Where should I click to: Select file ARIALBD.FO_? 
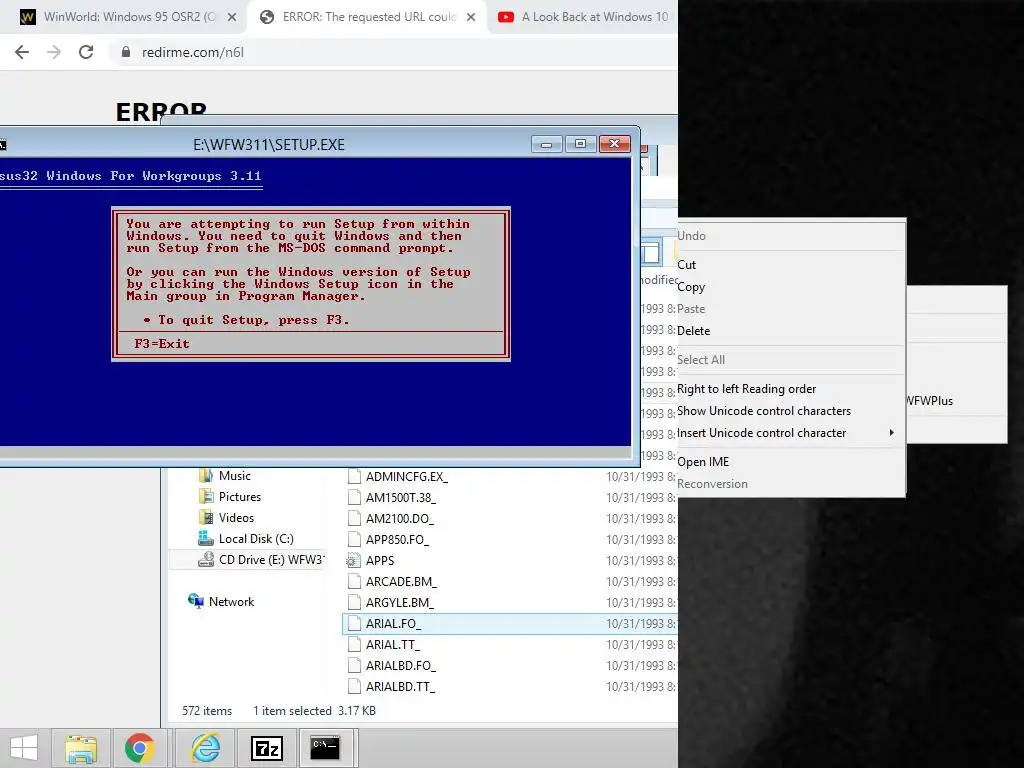400,665
